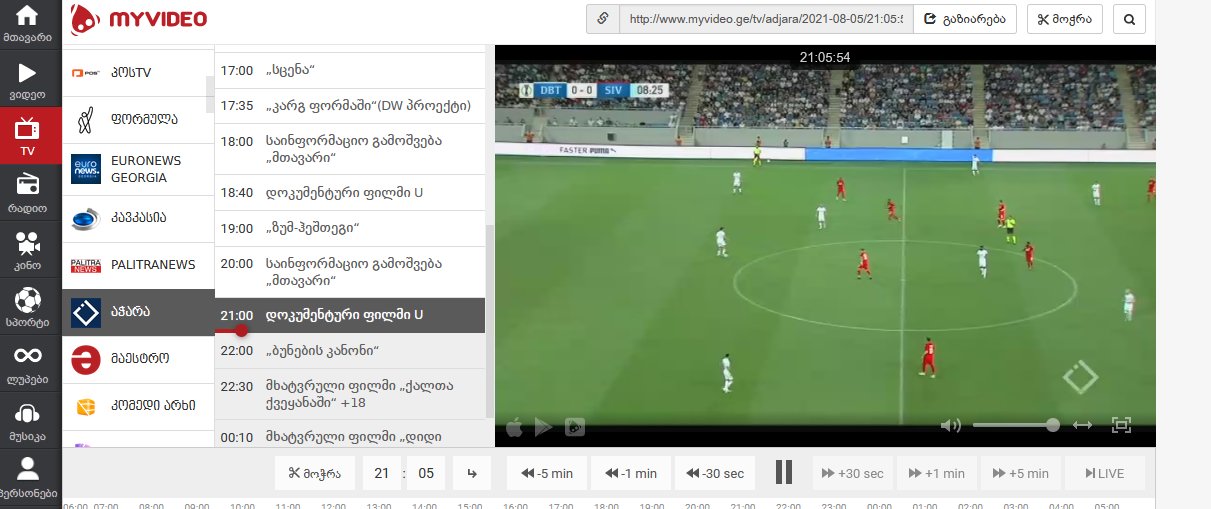Image resolution: width=1211 pixels, height=509 pixels.
Task: Open the 17:35 DW პროექტი program
Action: pyautogui.click(x=350, y=105)
